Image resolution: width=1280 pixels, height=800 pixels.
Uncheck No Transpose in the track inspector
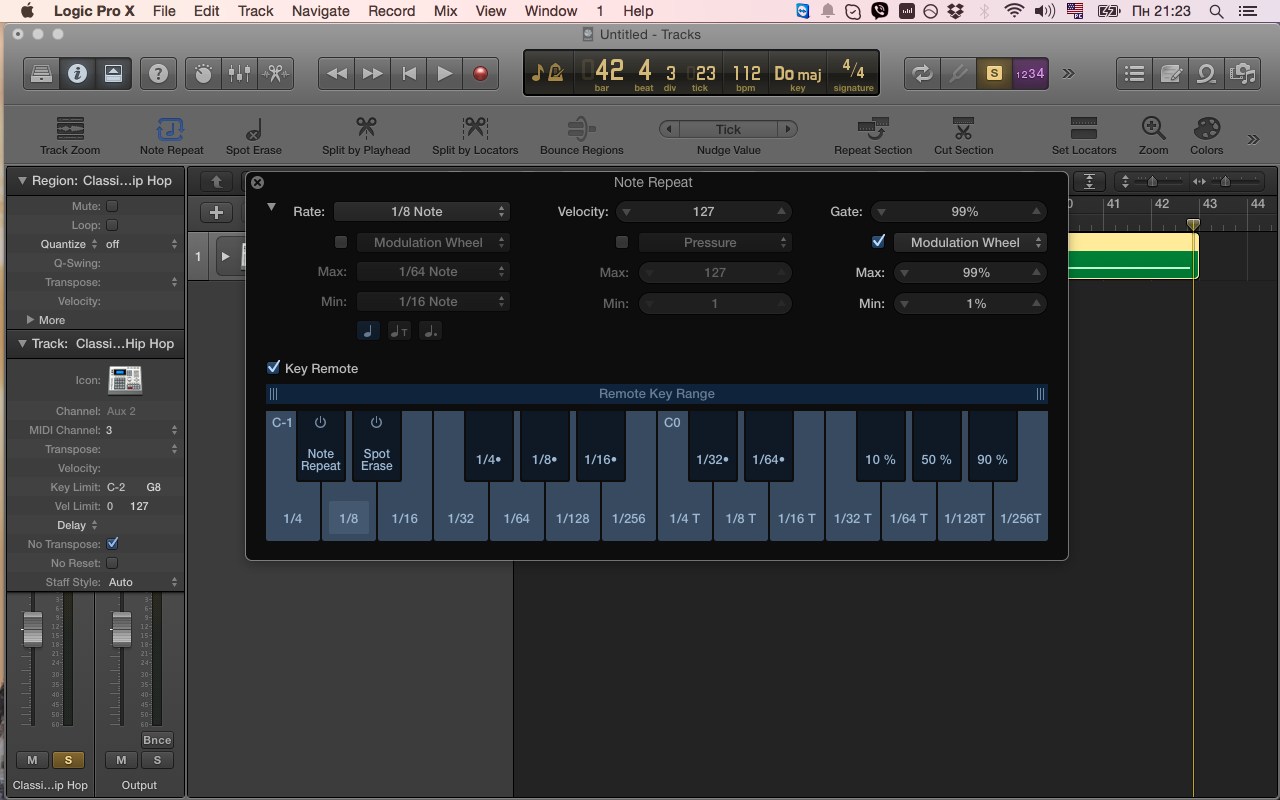coord(113,544)
